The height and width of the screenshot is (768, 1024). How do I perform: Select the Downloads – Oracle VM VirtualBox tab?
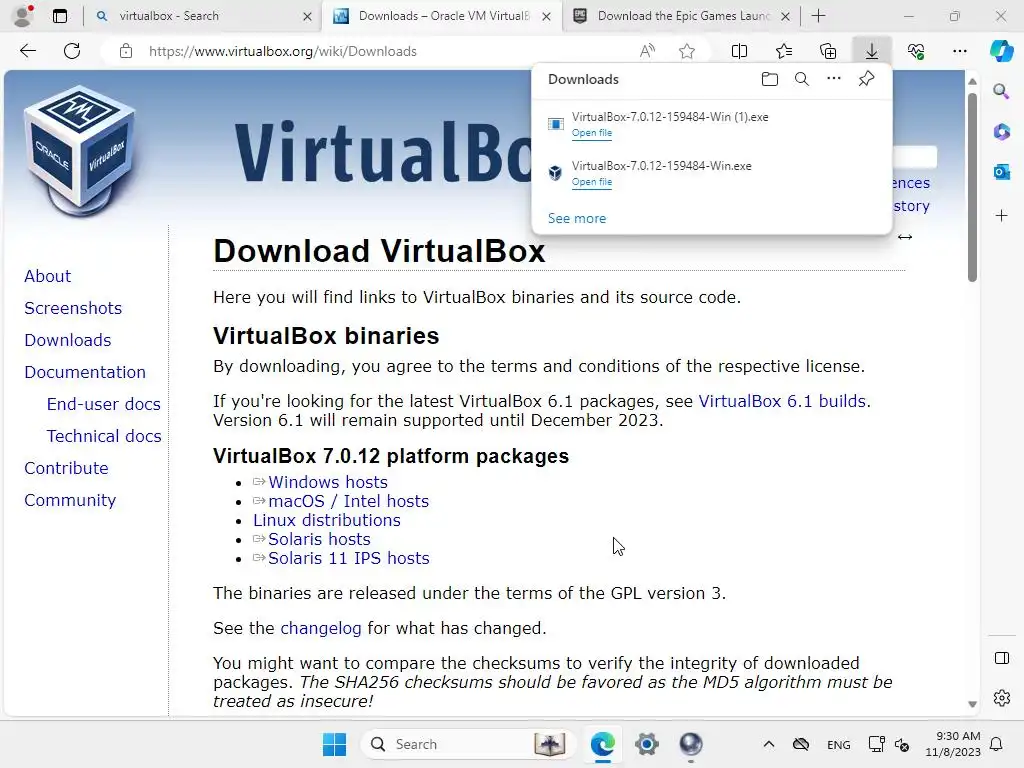tap(441, 16)
